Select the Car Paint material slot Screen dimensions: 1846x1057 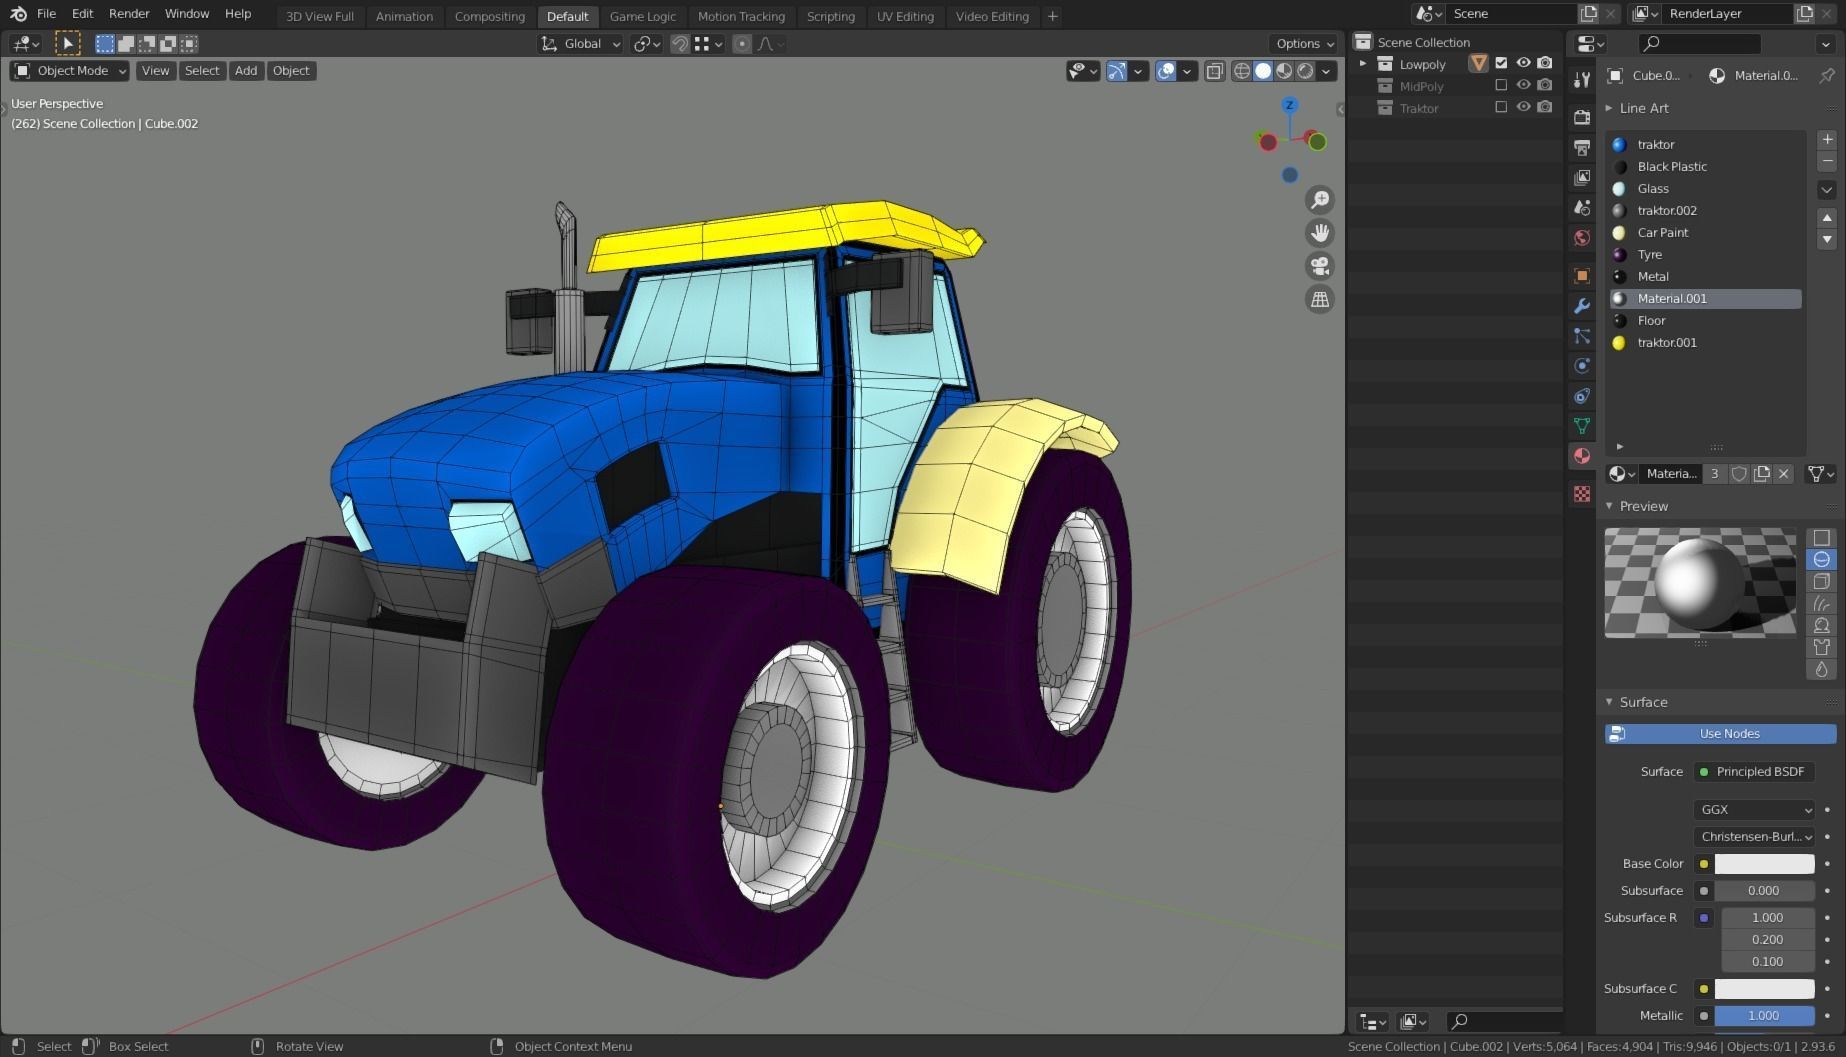[x=1704, y=233]
